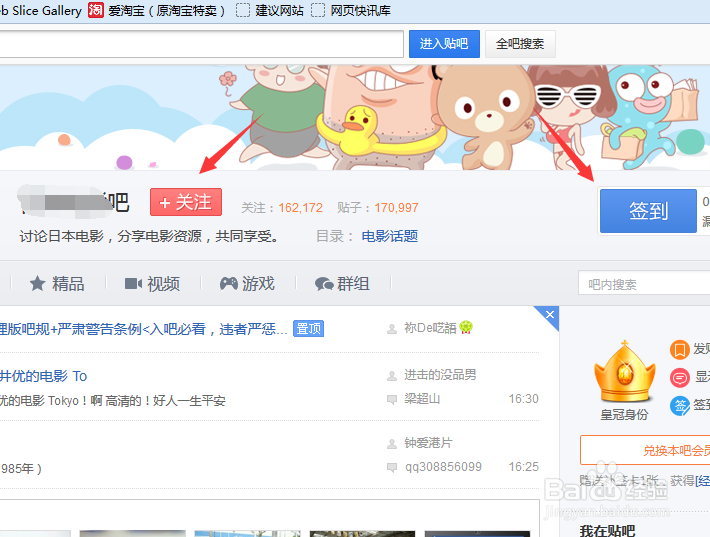Click the author icon before 祢De呓語
The image size is (710, 537).
[392, 329]
